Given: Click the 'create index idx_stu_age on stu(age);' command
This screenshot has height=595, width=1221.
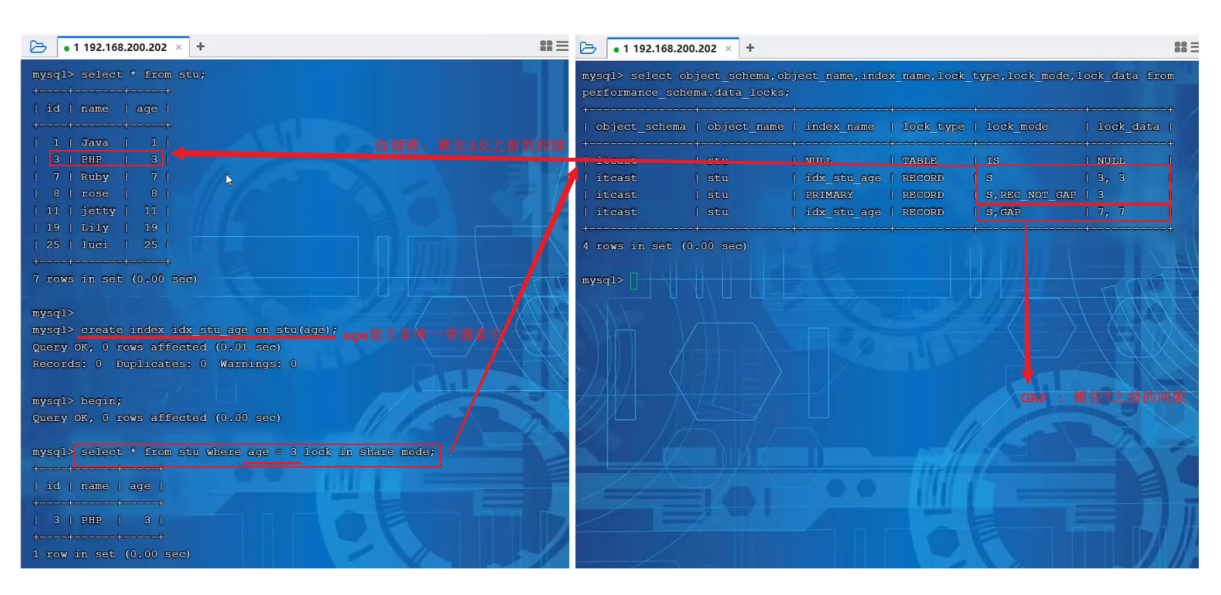Looking at the screenshot, I should (209, 330).
